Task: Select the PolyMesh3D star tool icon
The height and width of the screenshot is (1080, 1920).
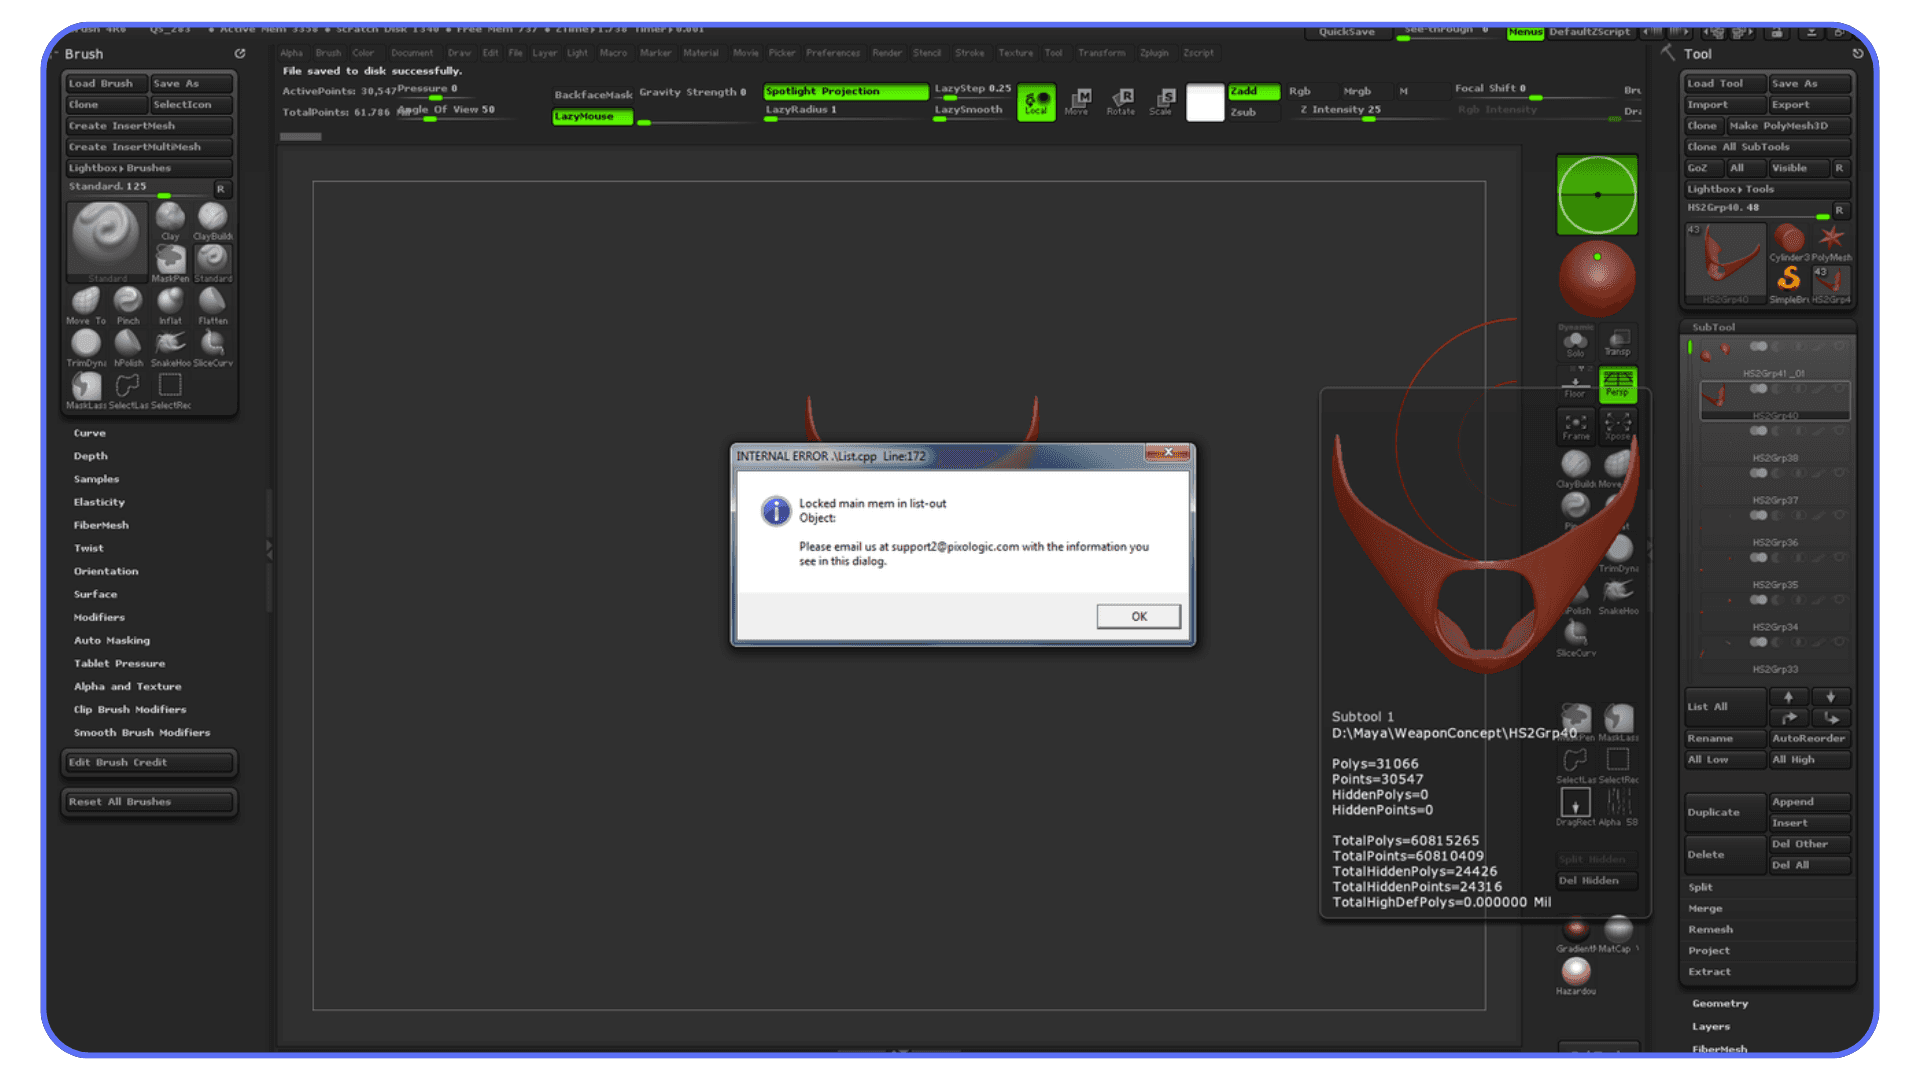Action: (x=1831, y=242)
